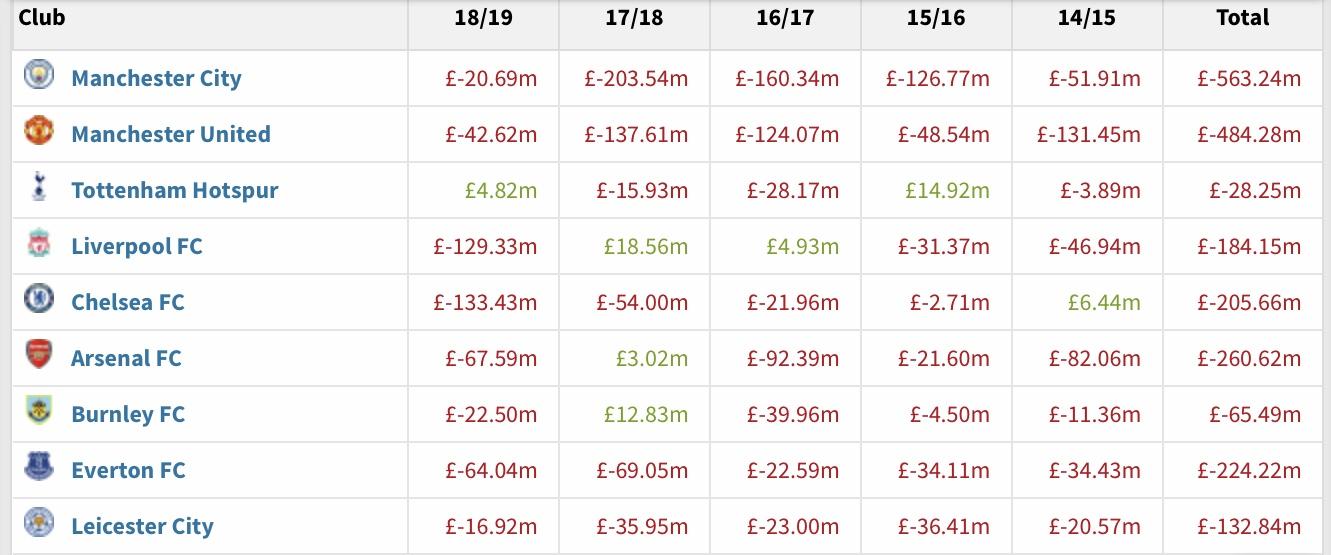
Task: Sort by the Club column header
Action: pyautogui.click(x=42, y=17)
